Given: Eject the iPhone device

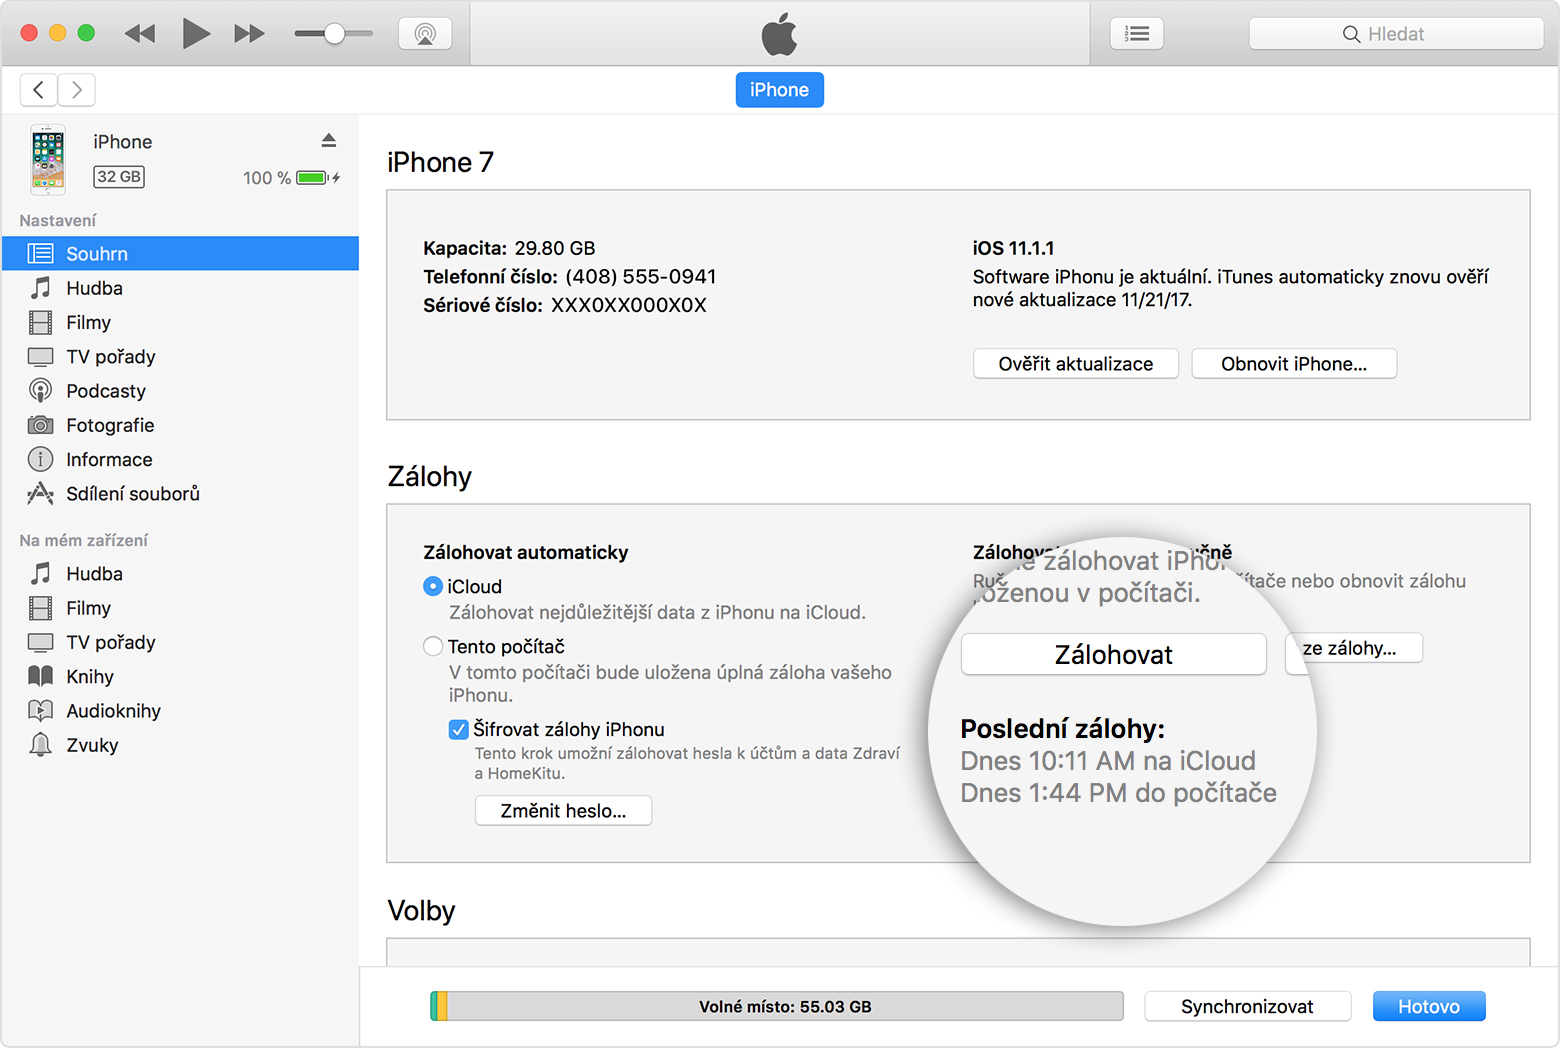Looking at the screenshot, I should tap(329, 140).
